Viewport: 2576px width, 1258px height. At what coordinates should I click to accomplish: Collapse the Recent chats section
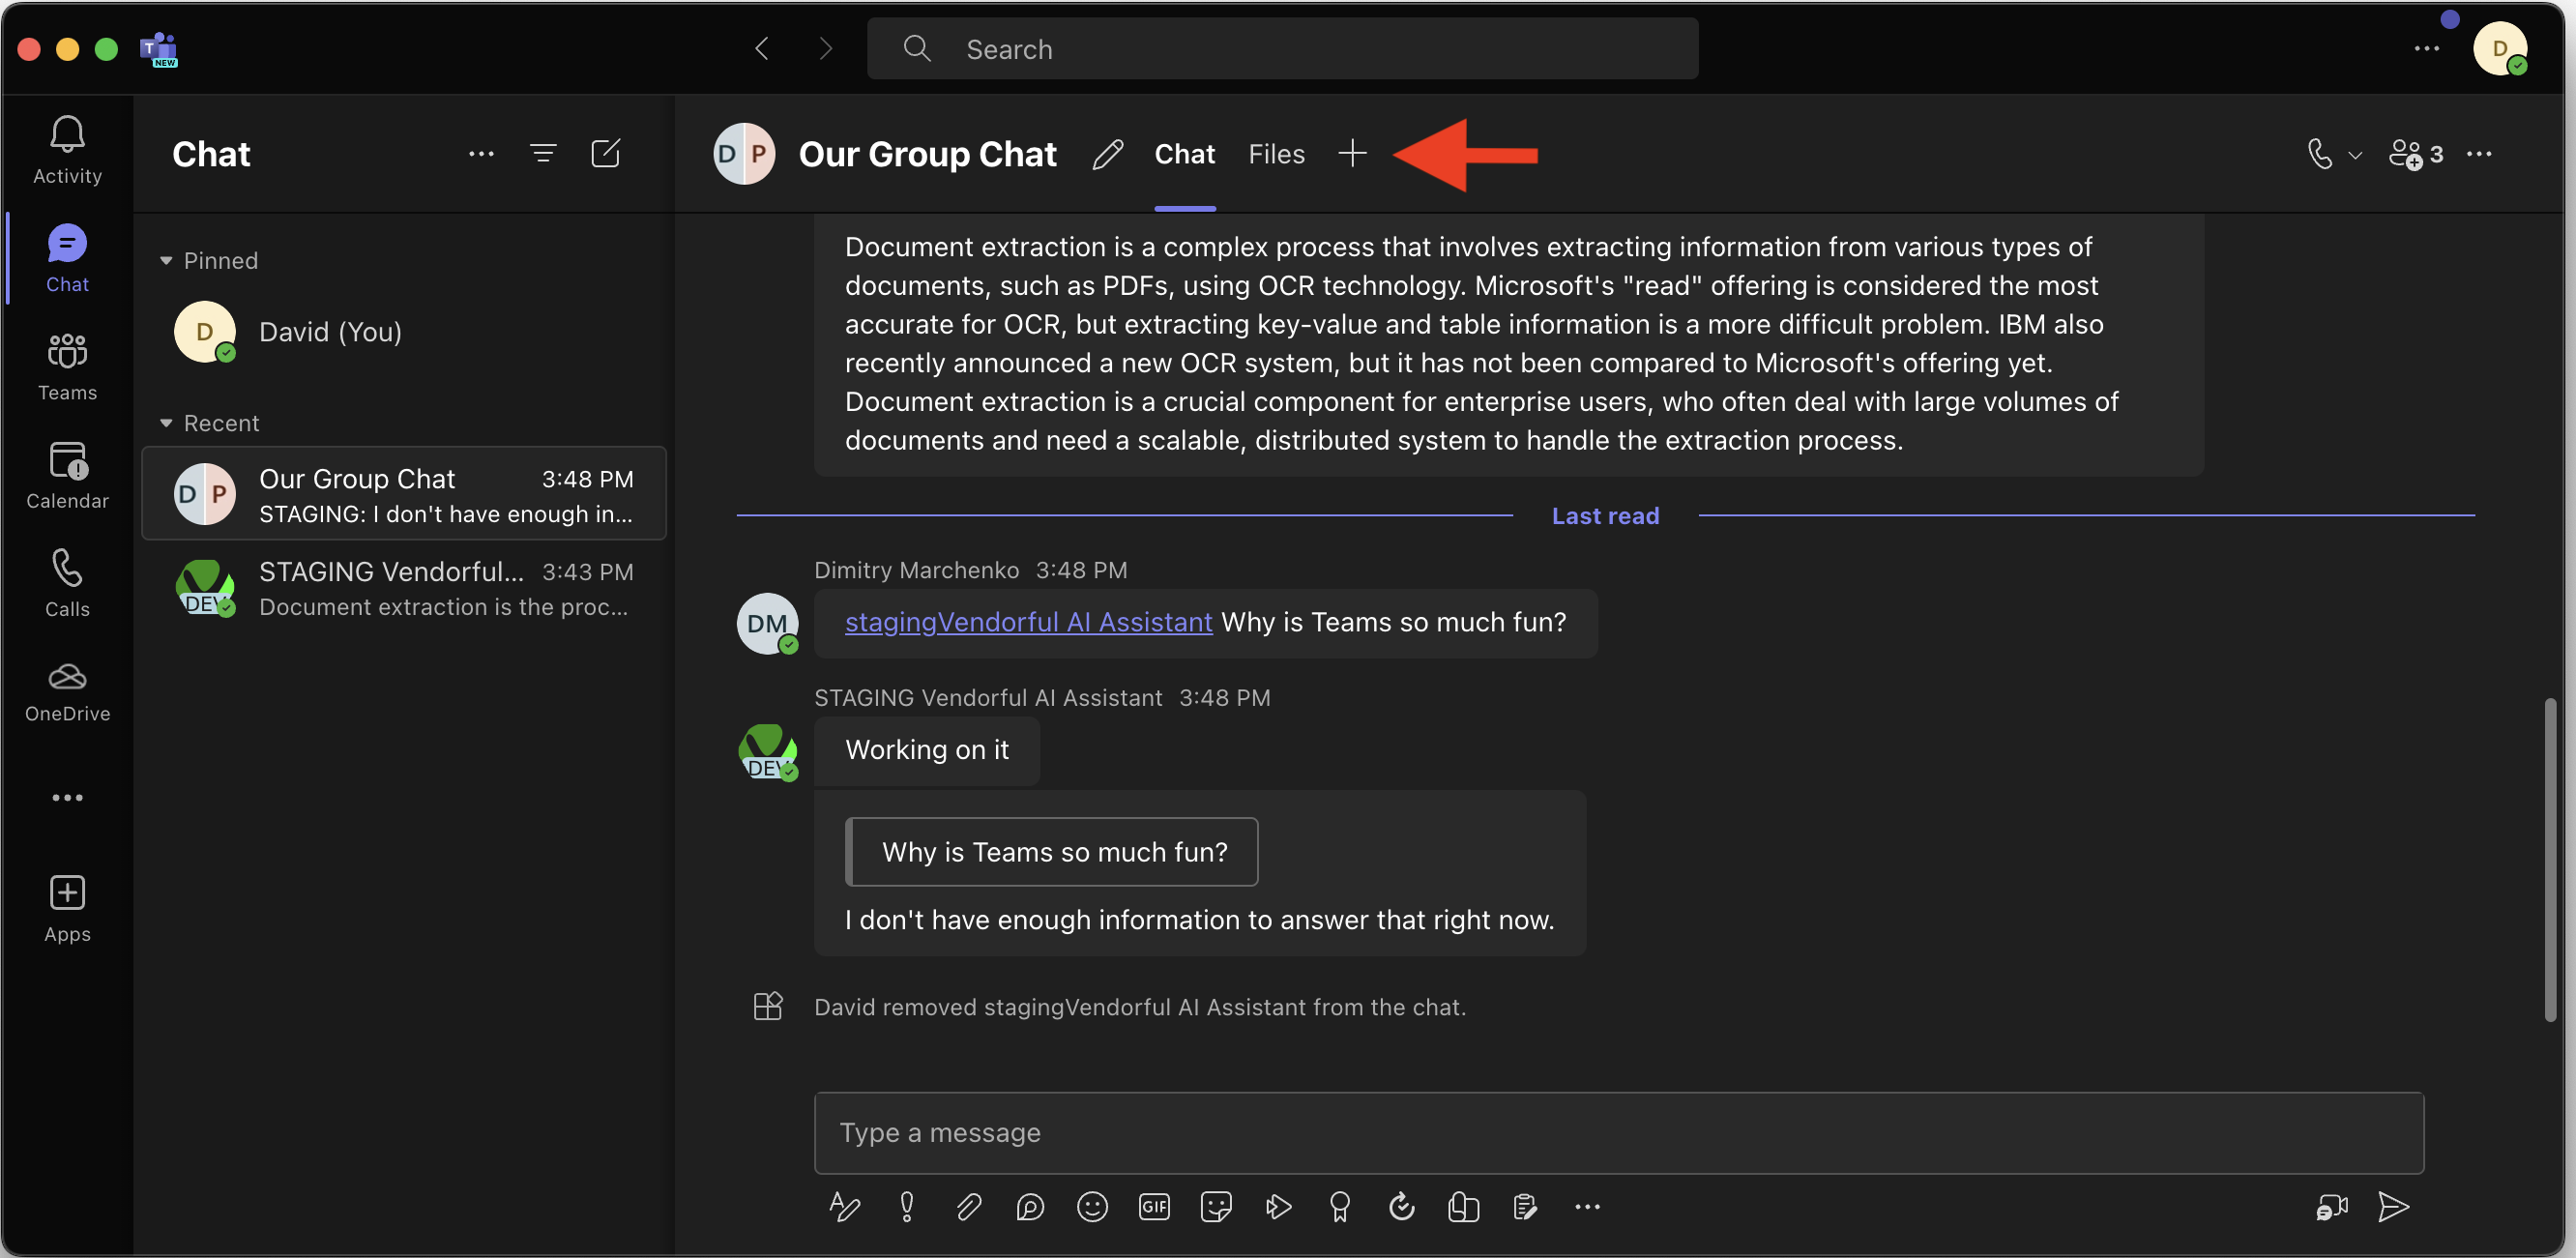pyautogui.click(x=166, y=423)
